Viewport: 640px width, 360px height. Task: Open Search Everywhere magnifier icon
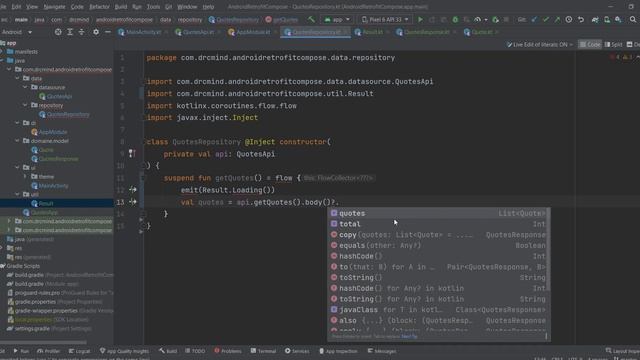(x=633, y=20)
